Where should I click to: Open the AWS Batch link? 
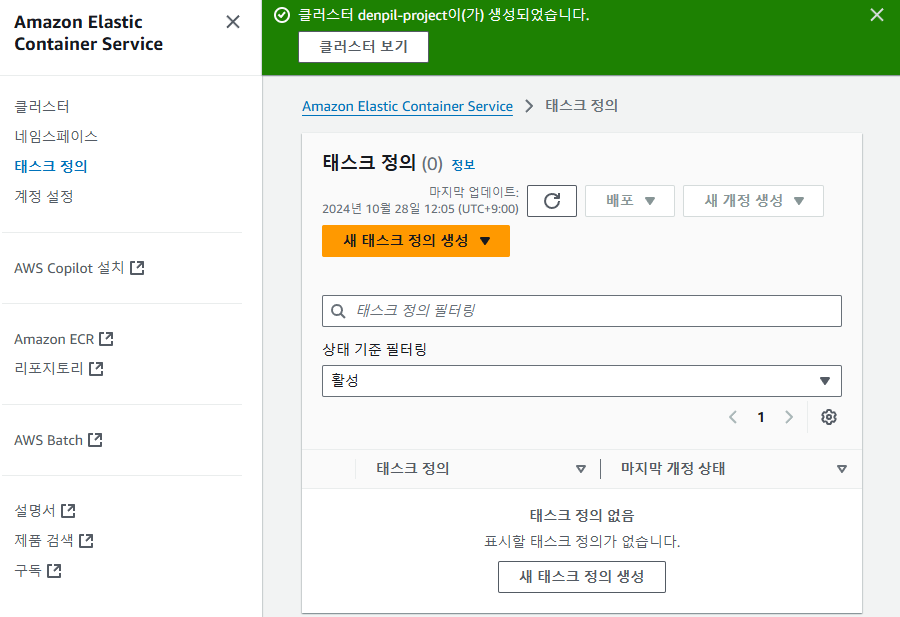[58, 440]
